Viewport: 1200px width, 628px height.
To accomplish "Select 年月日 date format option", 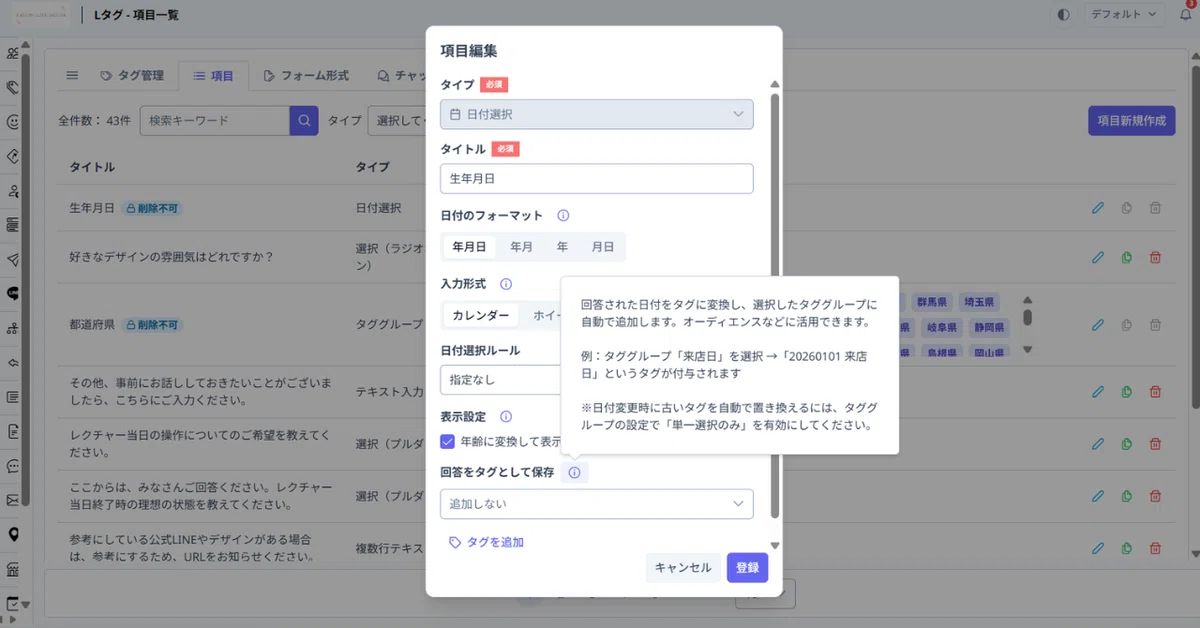I will (469, 246).
